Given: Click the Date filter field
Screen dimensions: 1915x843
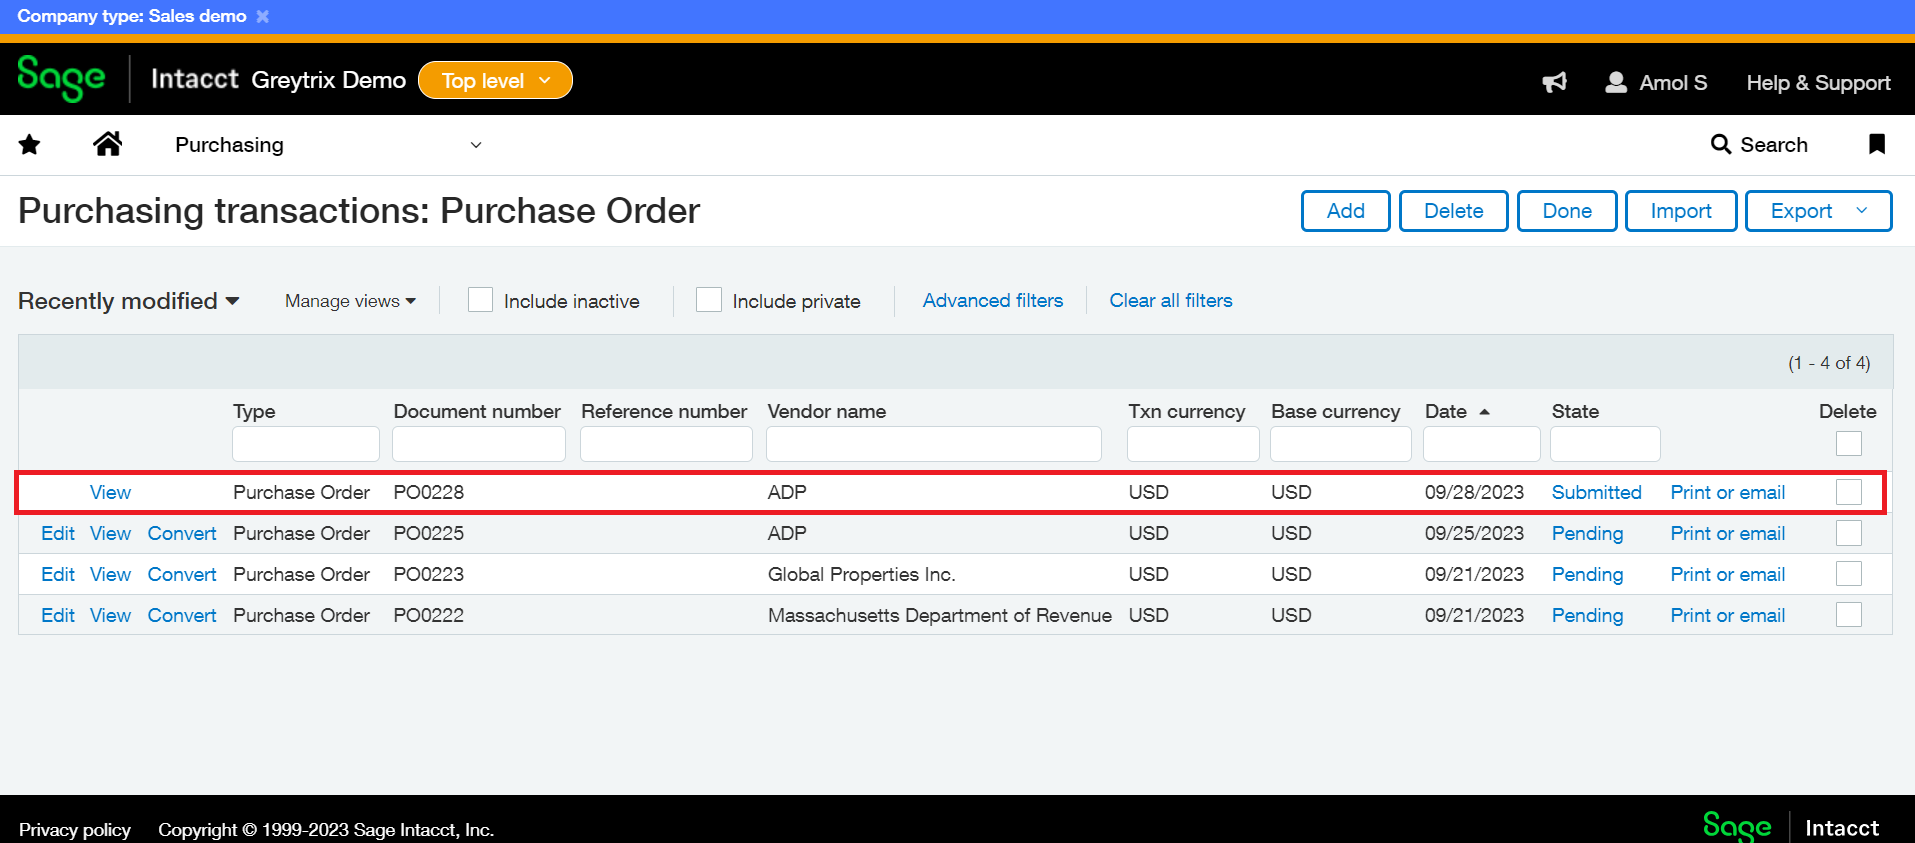Looking at the screenshot, I should 1482,444.
